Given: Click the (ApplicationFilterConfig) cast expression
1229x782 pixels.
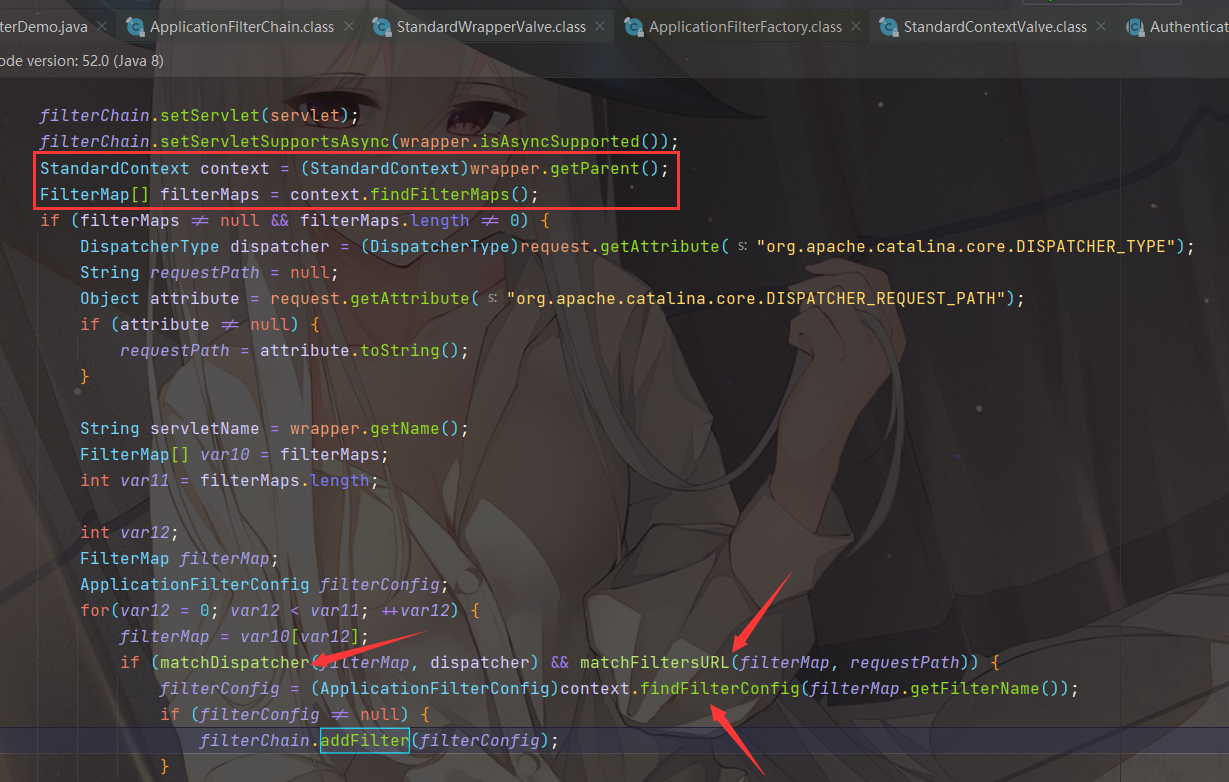Looking at the screenshot, I should [x=435, y=688].
